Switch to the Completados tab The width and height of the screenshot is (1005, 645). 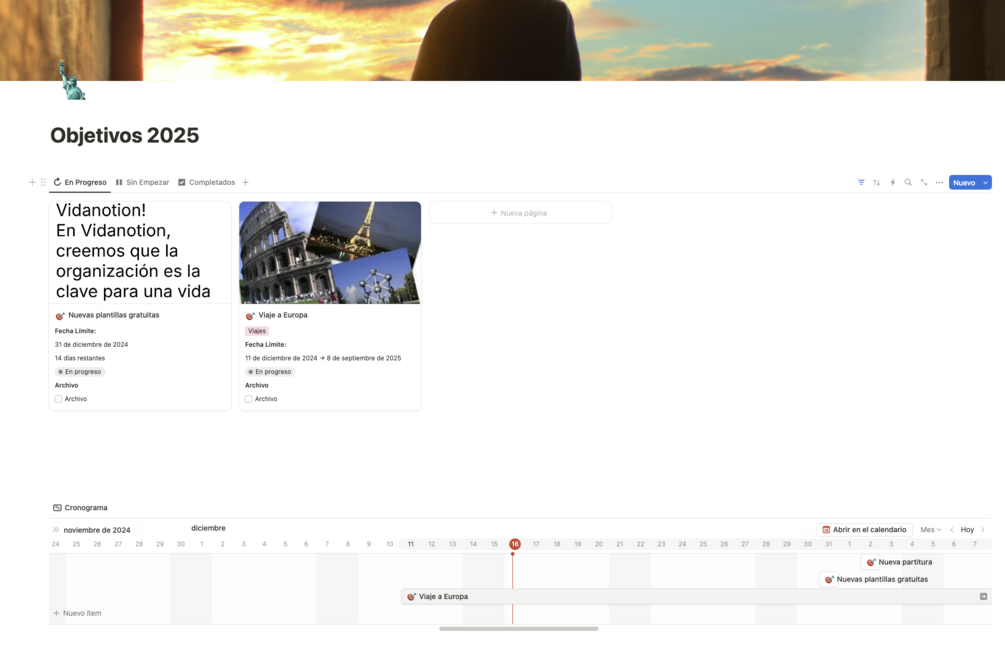[206, 182]
